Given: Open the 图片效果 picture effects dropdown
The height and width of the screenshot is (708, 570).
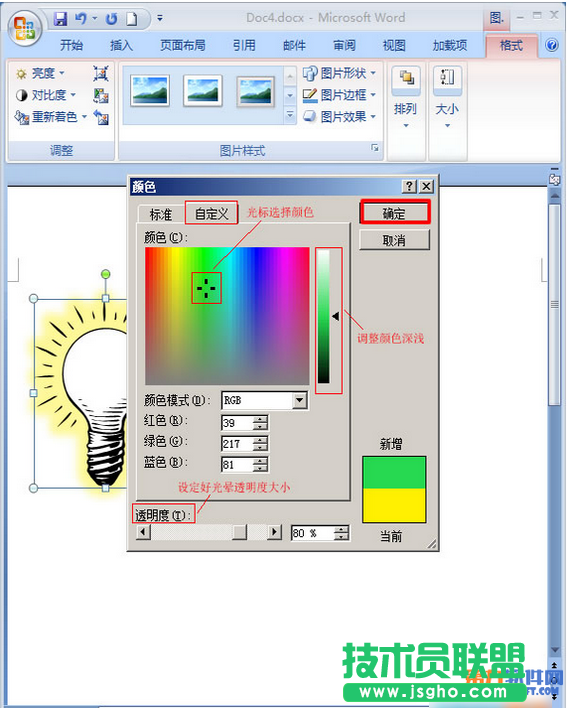Looking at the screenshot, I should [339, 117].
